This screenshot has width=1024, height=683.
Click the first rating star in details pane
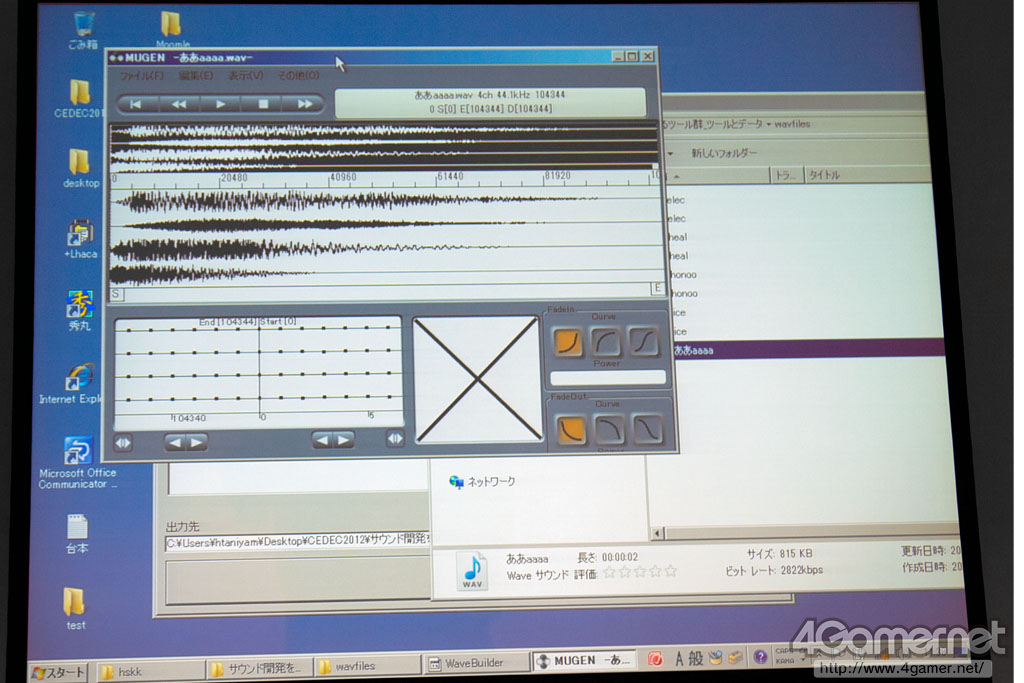click(609, 573)
